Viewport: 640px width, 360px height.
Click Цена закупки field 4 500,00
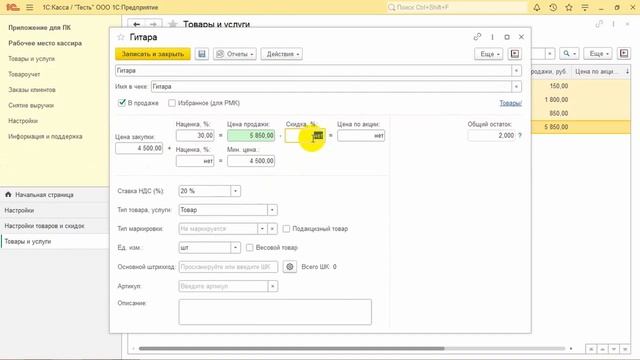point(139,148)
